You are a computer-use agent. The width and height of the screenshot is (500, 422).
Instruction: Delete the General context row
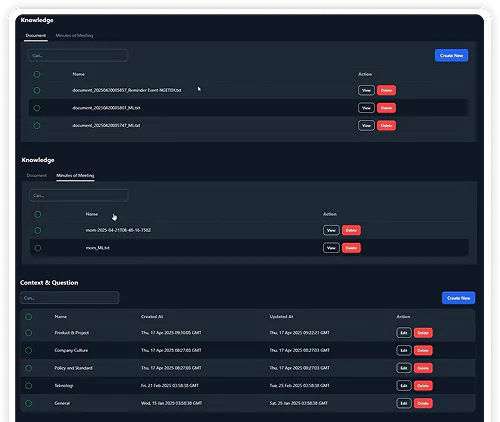(423, 403)
